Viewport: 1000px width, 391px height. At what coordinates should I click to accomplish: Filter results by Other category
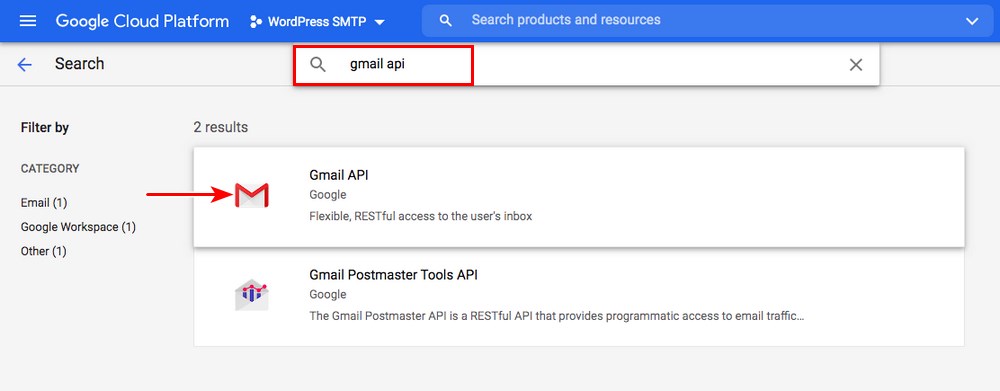coord(44,251)
